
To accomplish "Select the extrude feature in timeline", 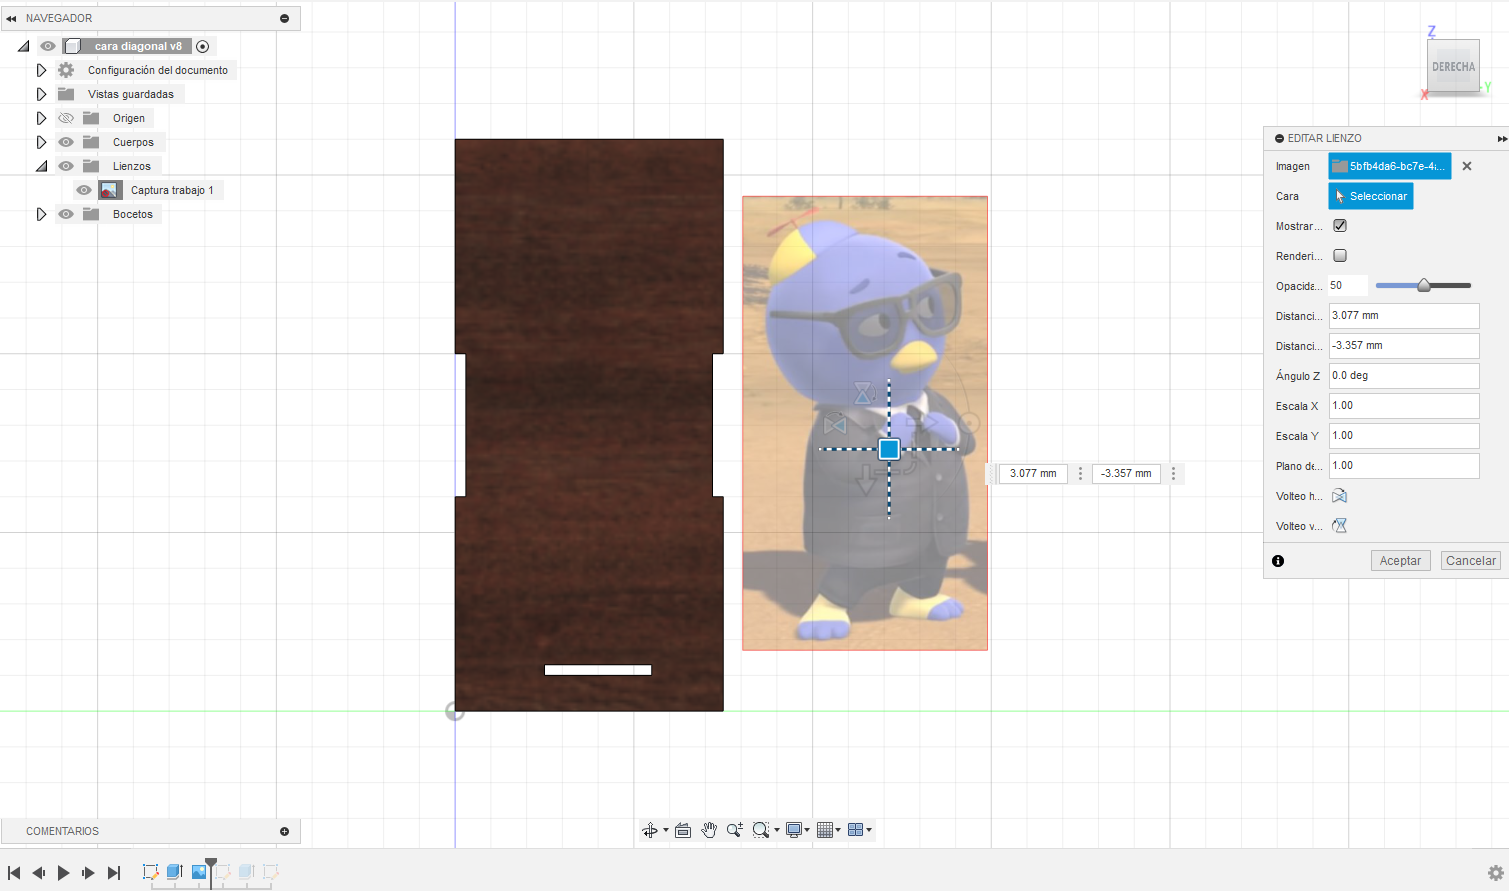I will [174, 872].
